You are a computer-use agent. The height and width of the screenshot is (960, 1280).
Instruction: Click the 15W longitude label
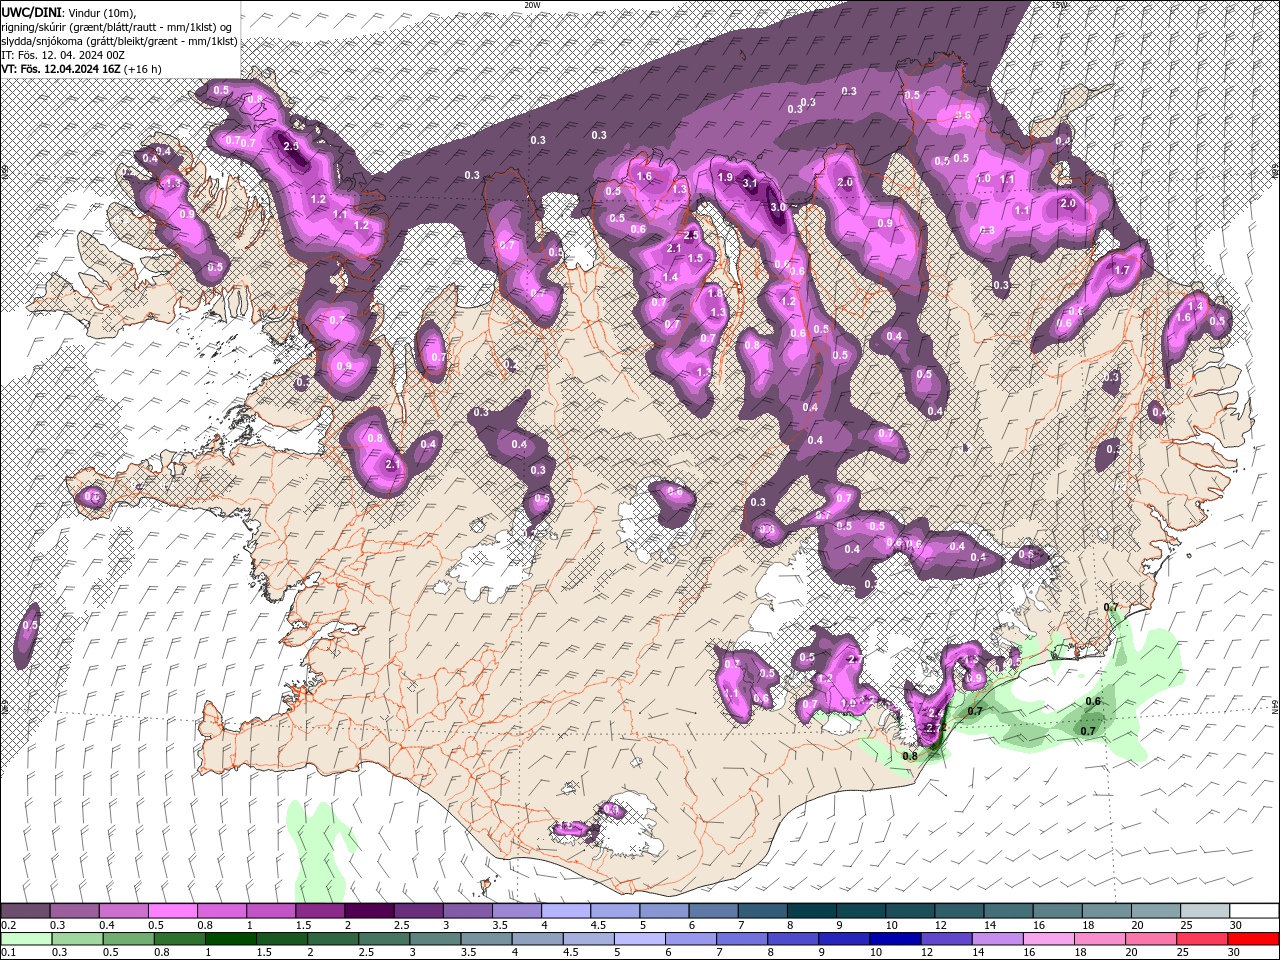(1060, 5)
